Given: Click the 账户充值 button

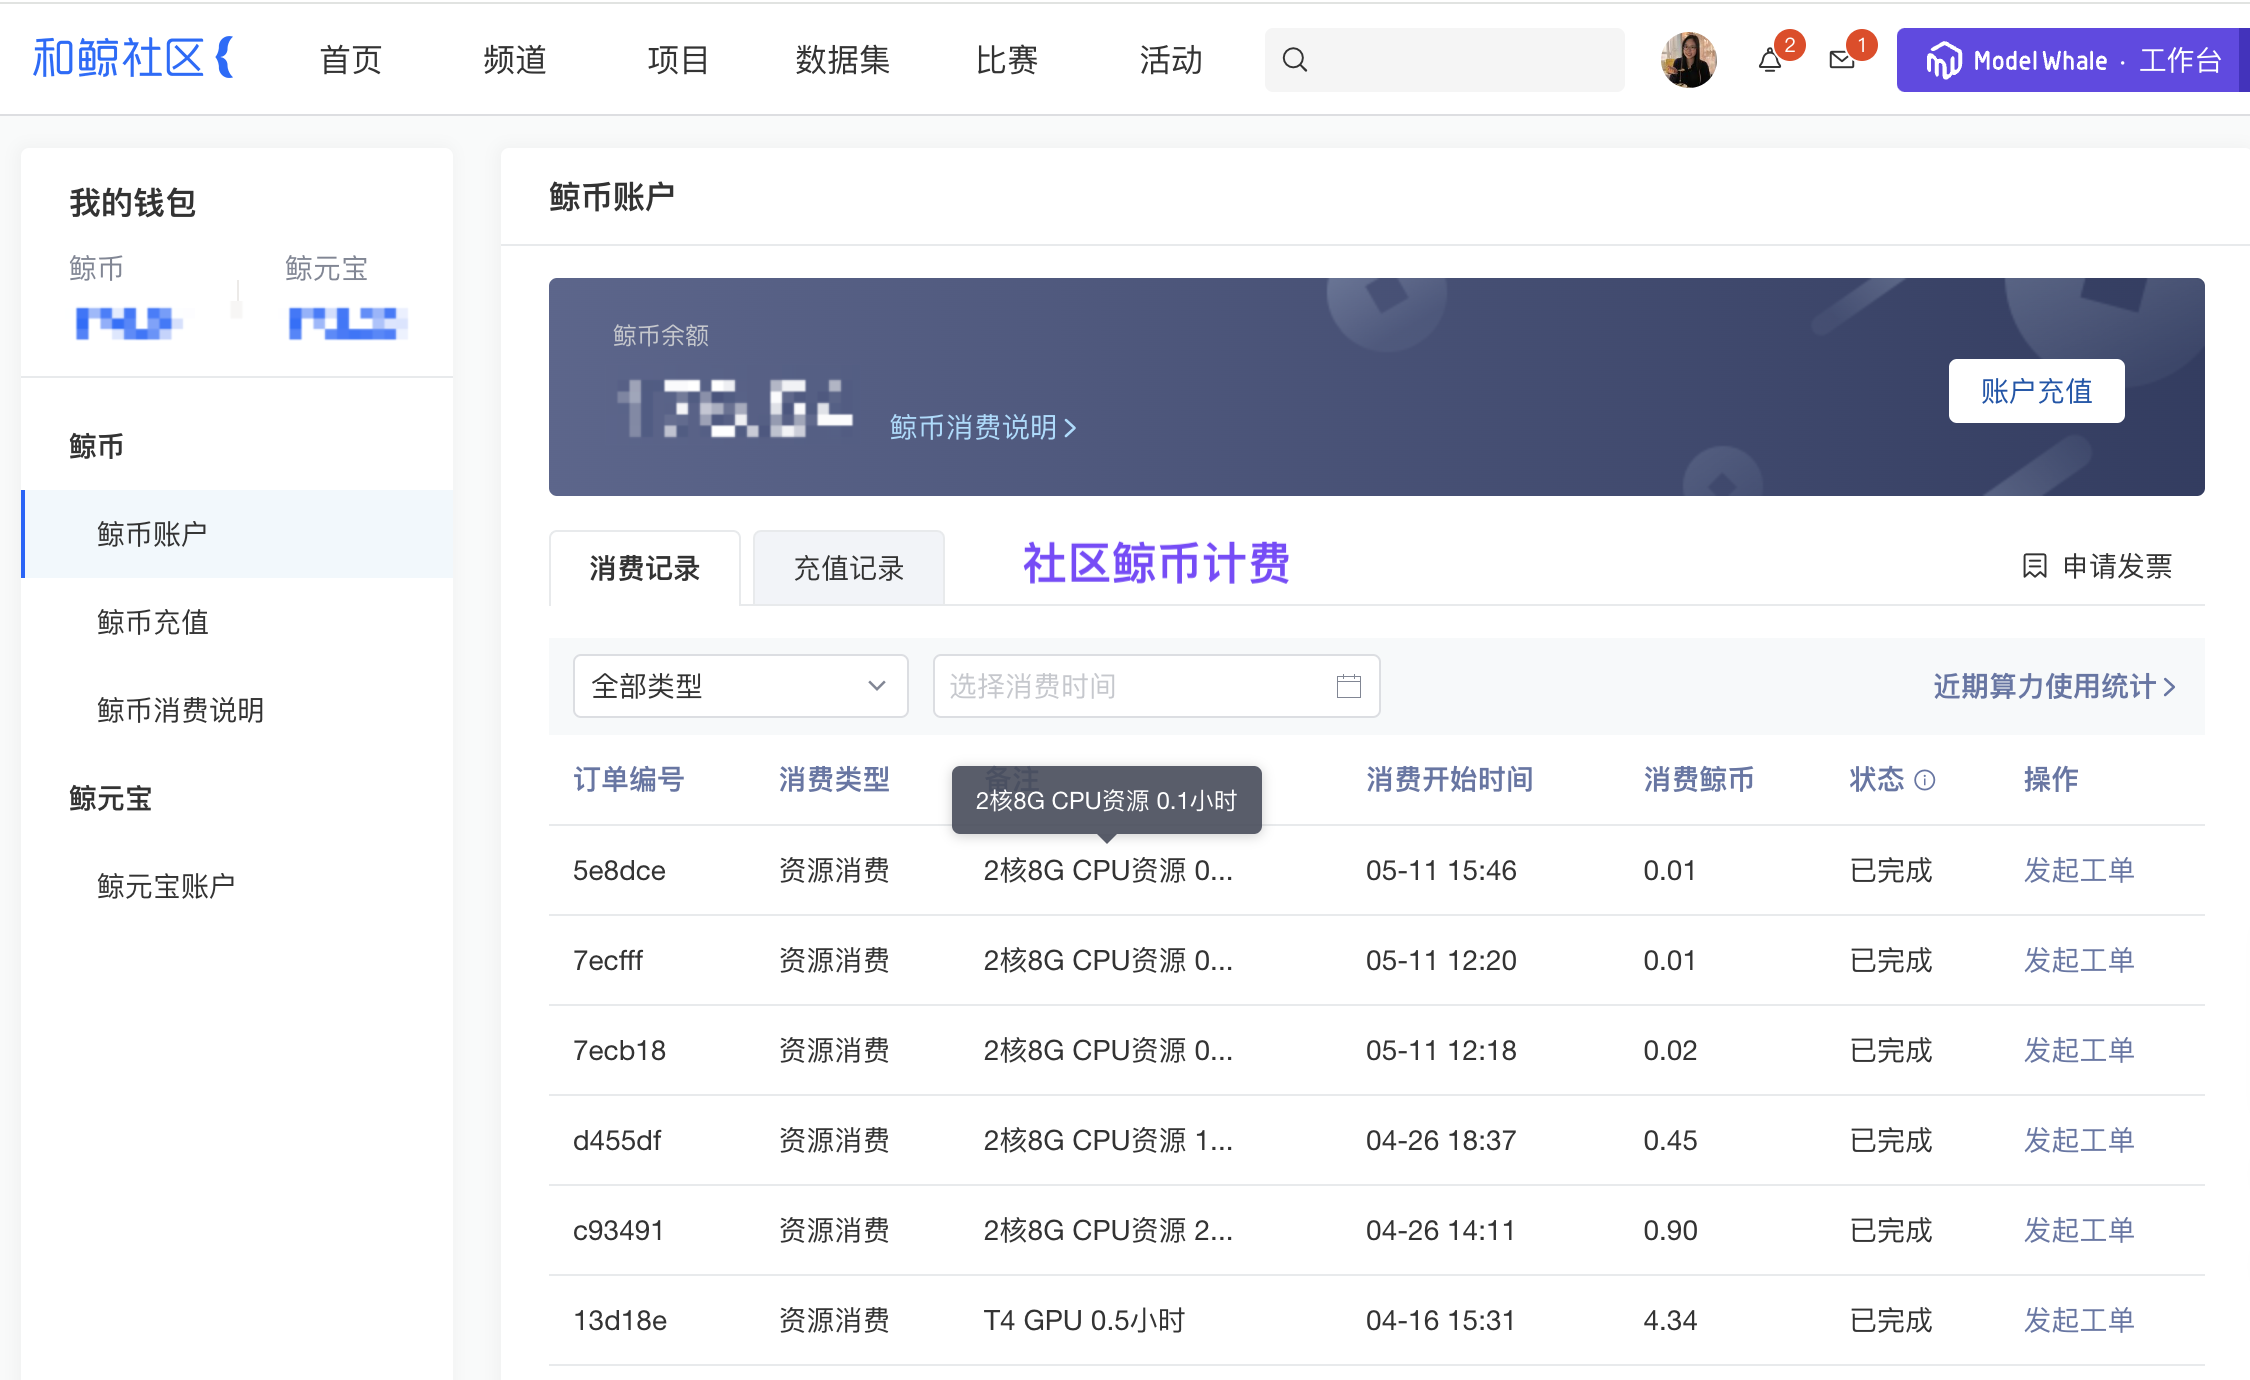Looking at the screenshot, I should tap(2036, 391).
